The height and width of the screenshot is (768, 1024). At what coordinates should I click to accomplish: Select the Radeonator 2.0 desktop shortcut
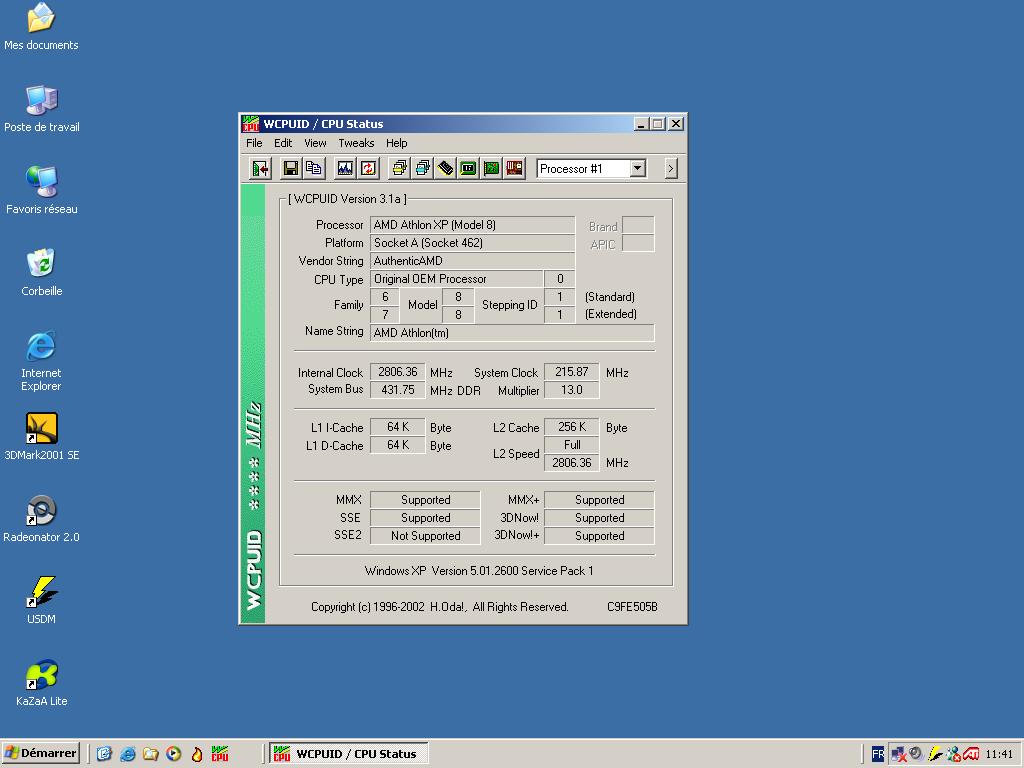coord(41,519)
